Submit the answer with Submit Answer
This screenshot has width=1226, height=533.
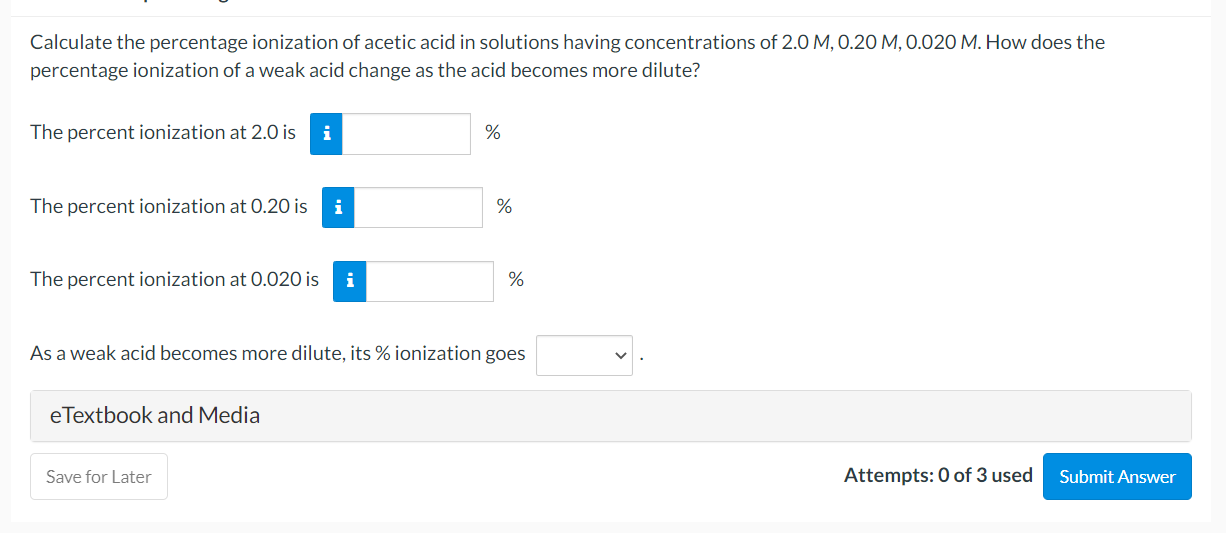1117,476
